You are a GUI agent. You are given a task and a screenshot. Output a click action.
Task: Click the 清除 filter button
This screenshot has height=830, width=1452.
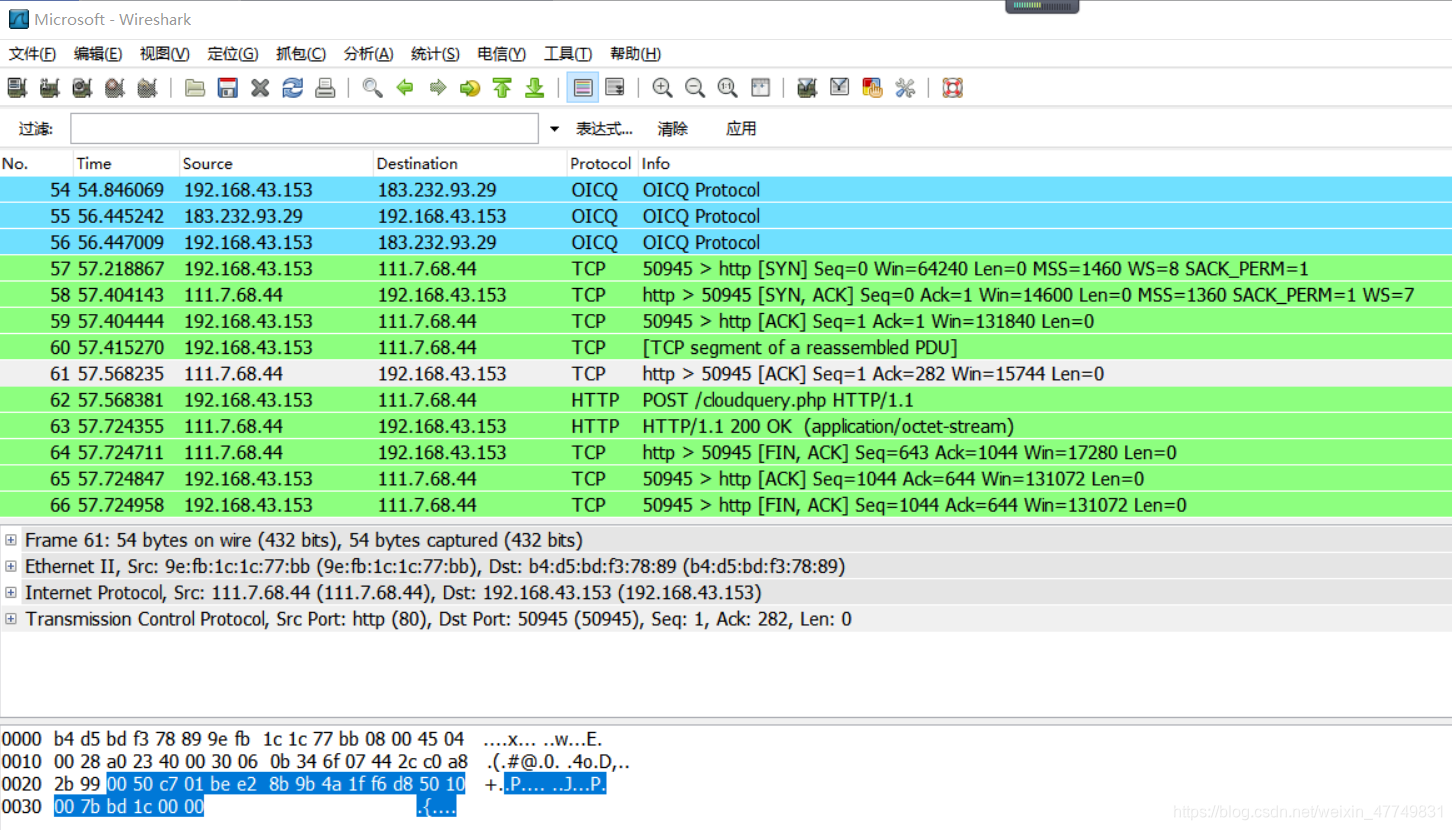pyautogui.click(x=672, y=129)
